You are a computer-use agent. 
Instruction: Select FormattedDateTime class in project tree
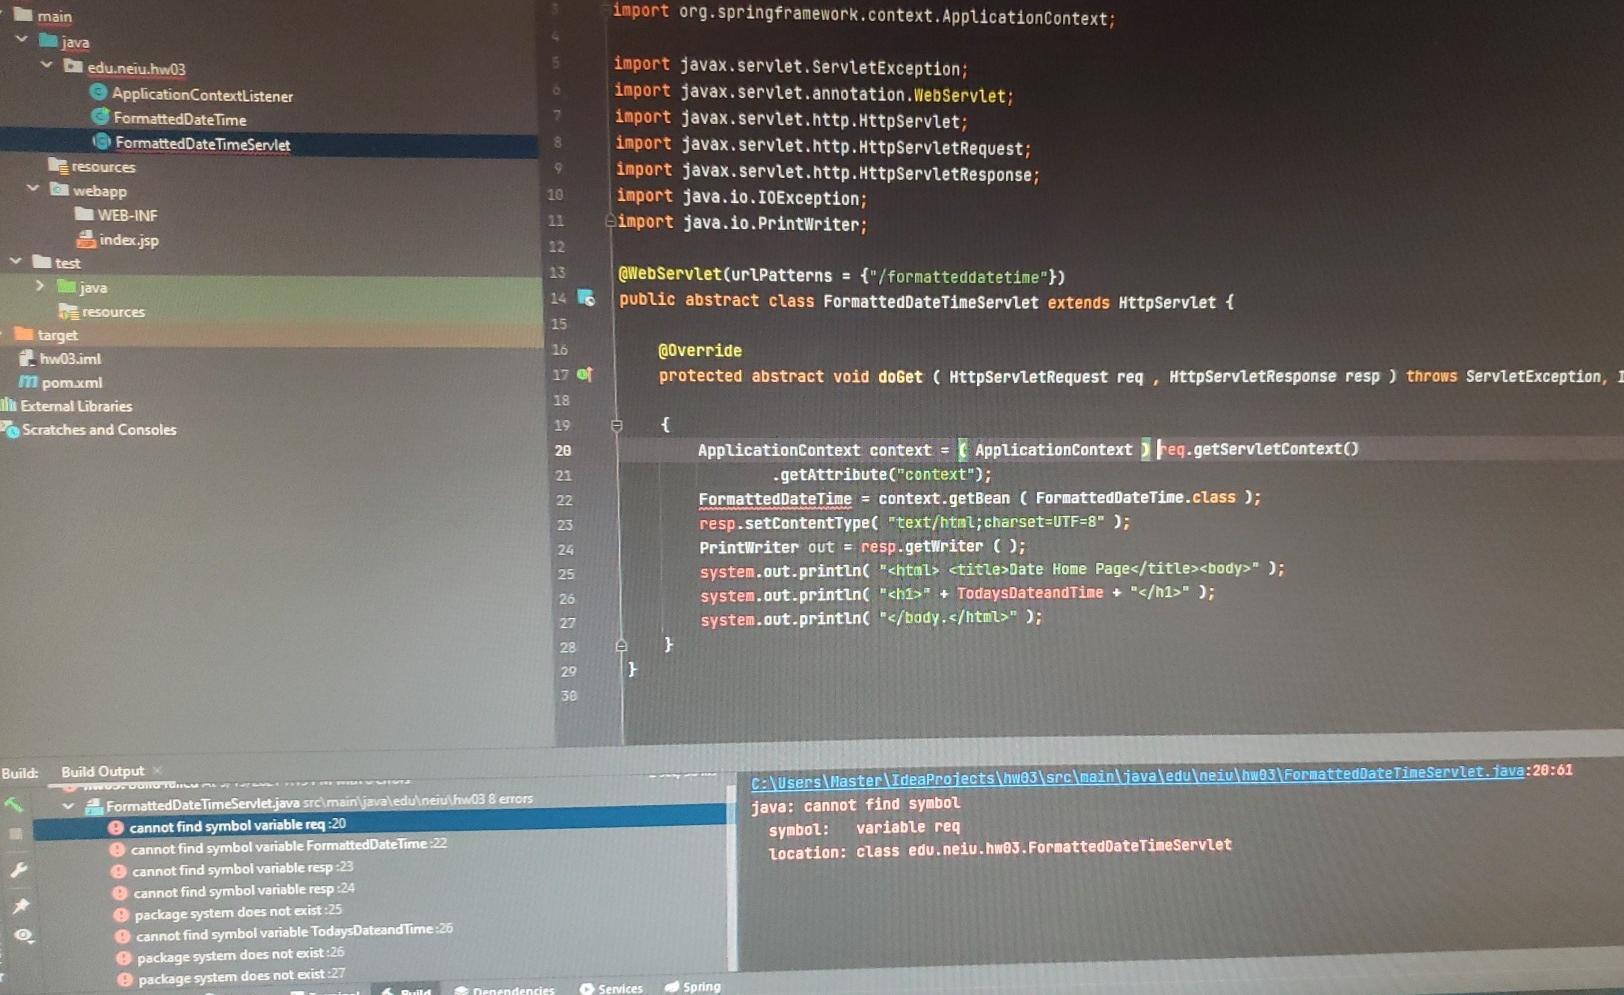point(179,119)
